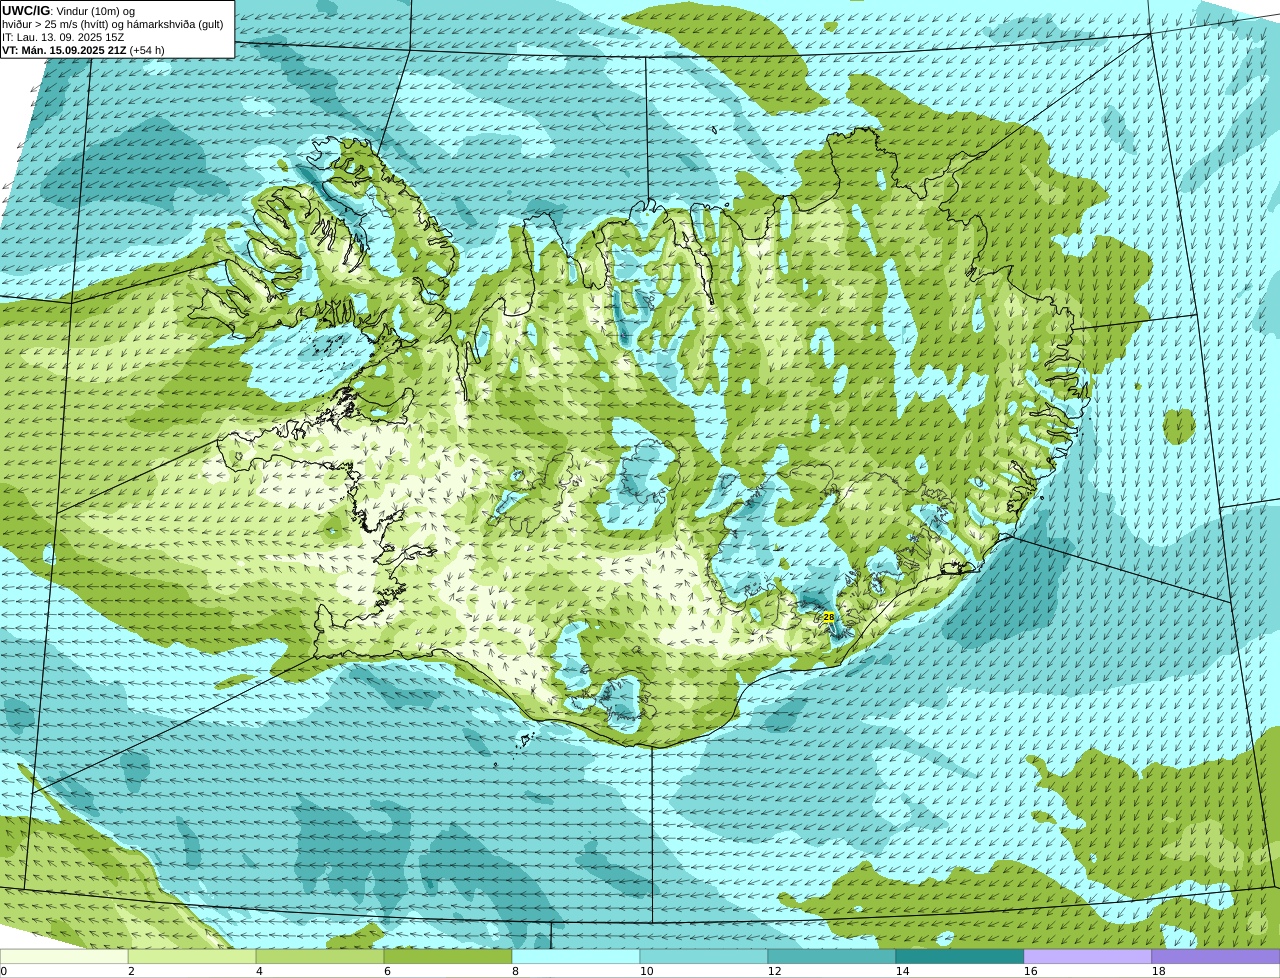The width and height of the screenshot is (1280, 978).
Task: Select the teal 12–14 m/s legend swatch
Action: tap(832, 956)
